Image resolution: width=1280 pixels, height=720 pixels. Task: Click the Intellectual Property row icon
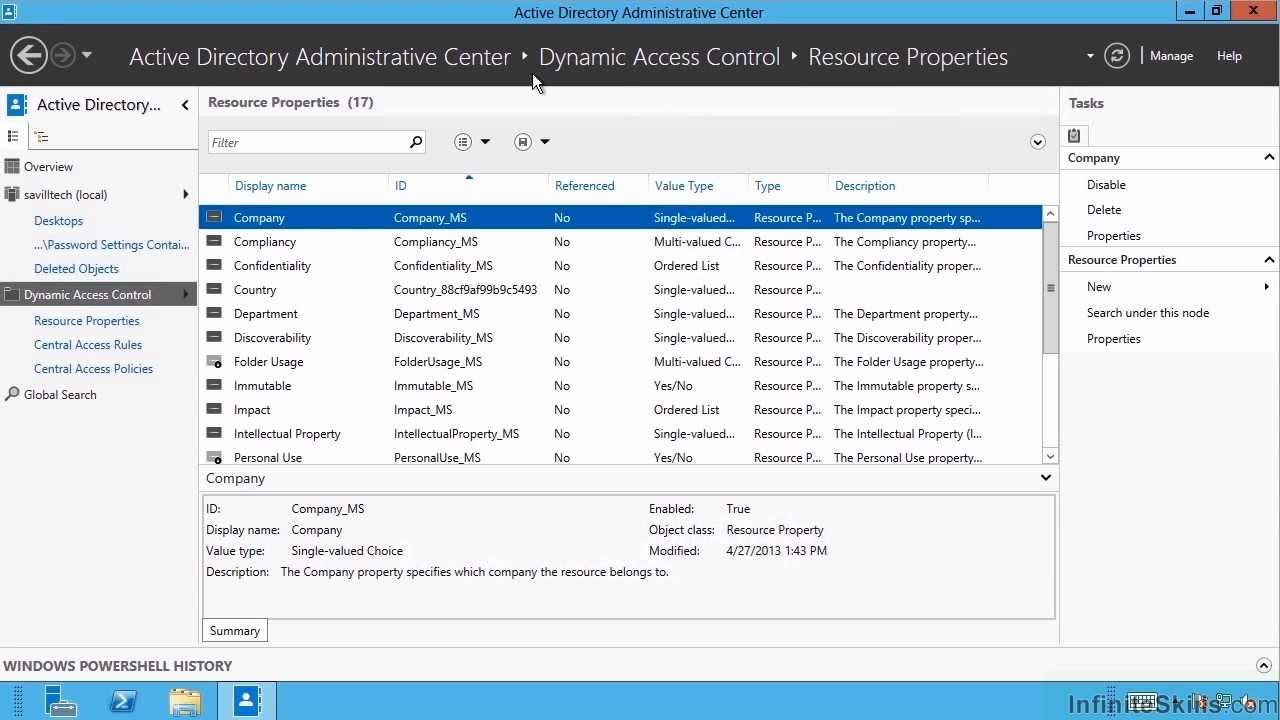click(x=214, y=433)
